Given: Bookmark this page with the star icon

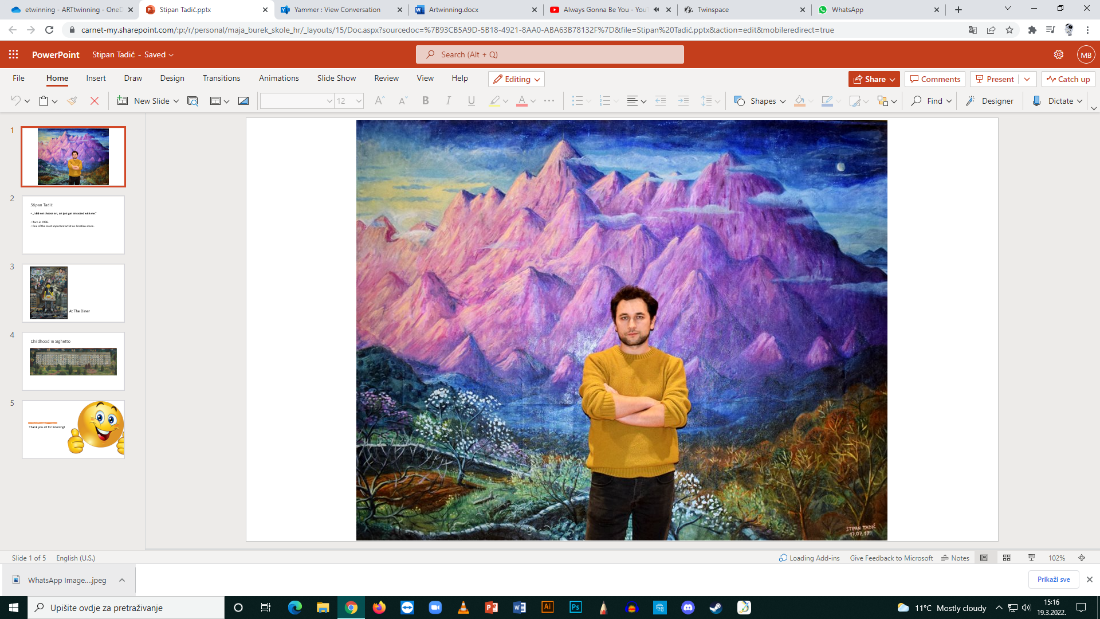Looking at the screenshot, I should point(1010,30).
